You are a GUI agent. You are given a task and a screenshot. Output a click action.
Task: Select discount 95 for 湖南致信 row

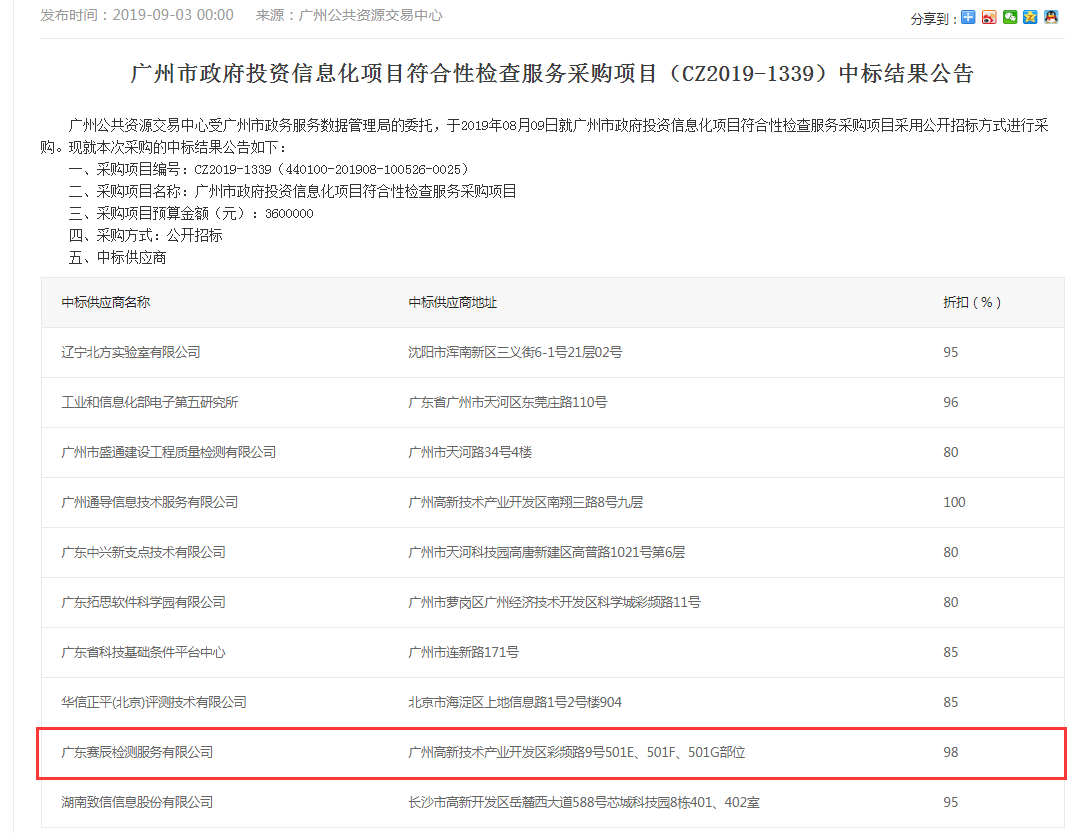(951, 803)
